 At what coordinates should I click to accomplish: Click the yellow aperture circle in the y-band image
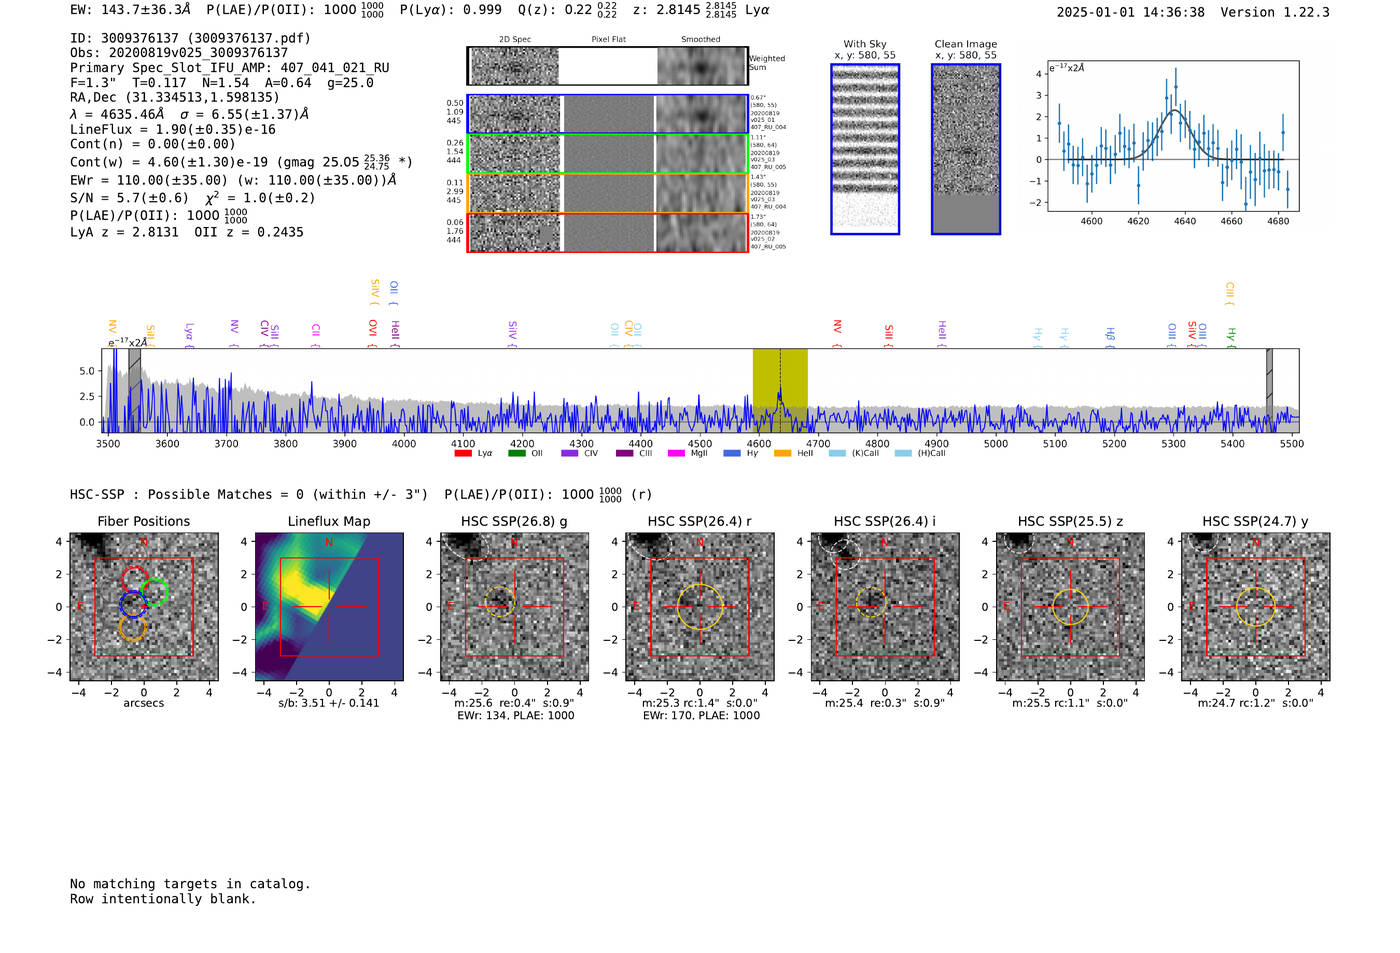point(1256,607)
